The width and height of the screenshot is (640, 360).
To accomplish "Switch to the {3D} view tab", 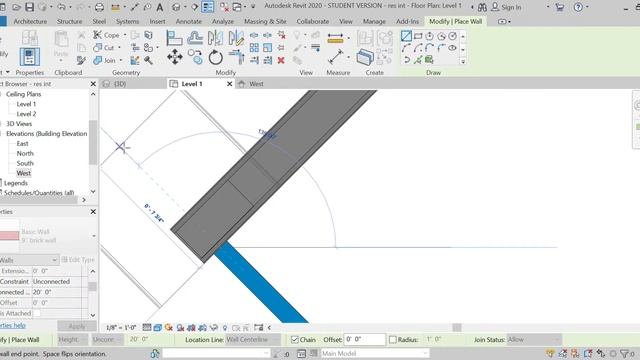I will [120, 84].
